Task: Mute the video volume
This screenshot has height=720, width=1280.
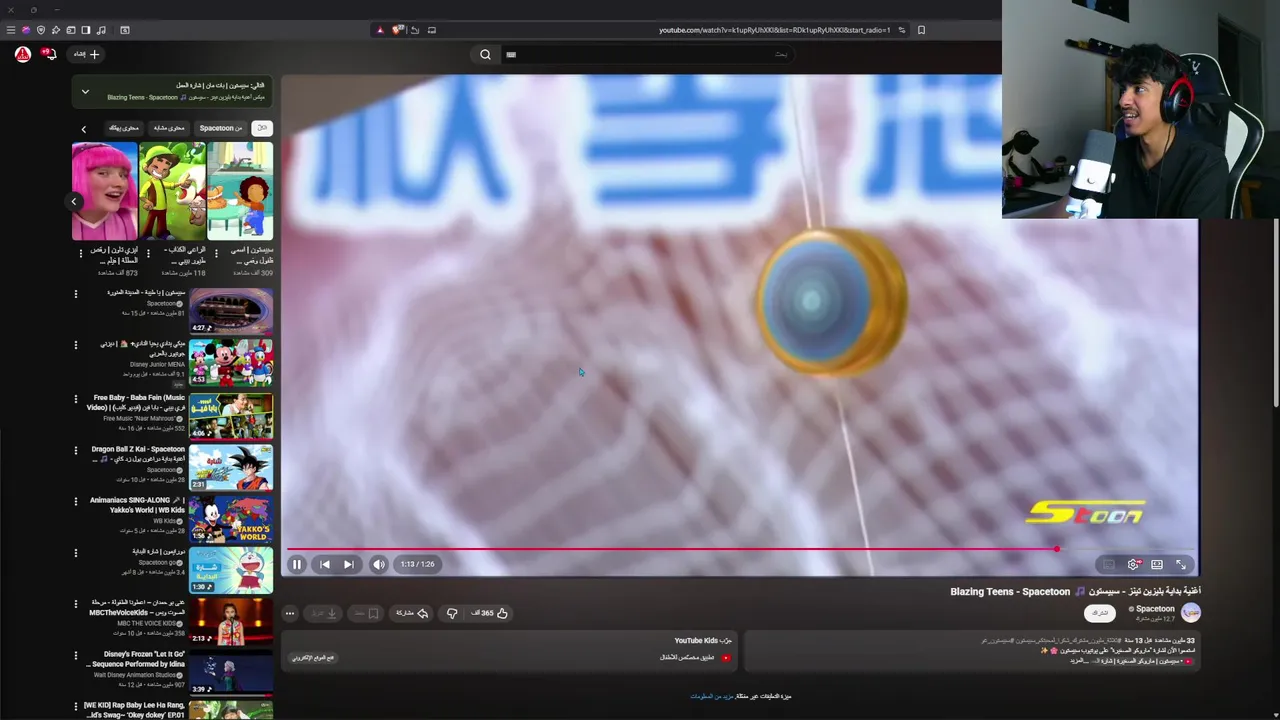Action: pos(378,564)
